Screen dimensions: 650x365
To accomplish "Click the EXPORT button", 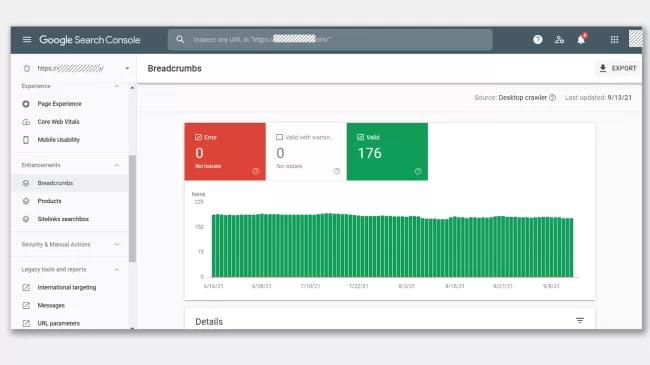I will (x=618, y=68).
